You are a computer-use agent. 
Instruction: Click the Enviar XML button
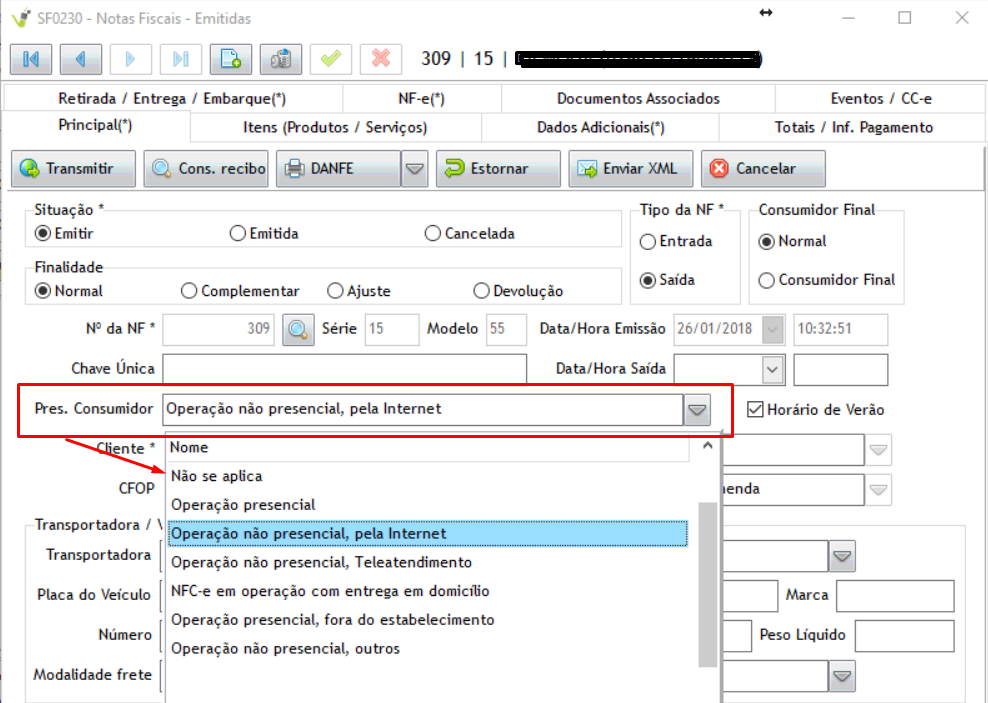[x=630, y=169]
